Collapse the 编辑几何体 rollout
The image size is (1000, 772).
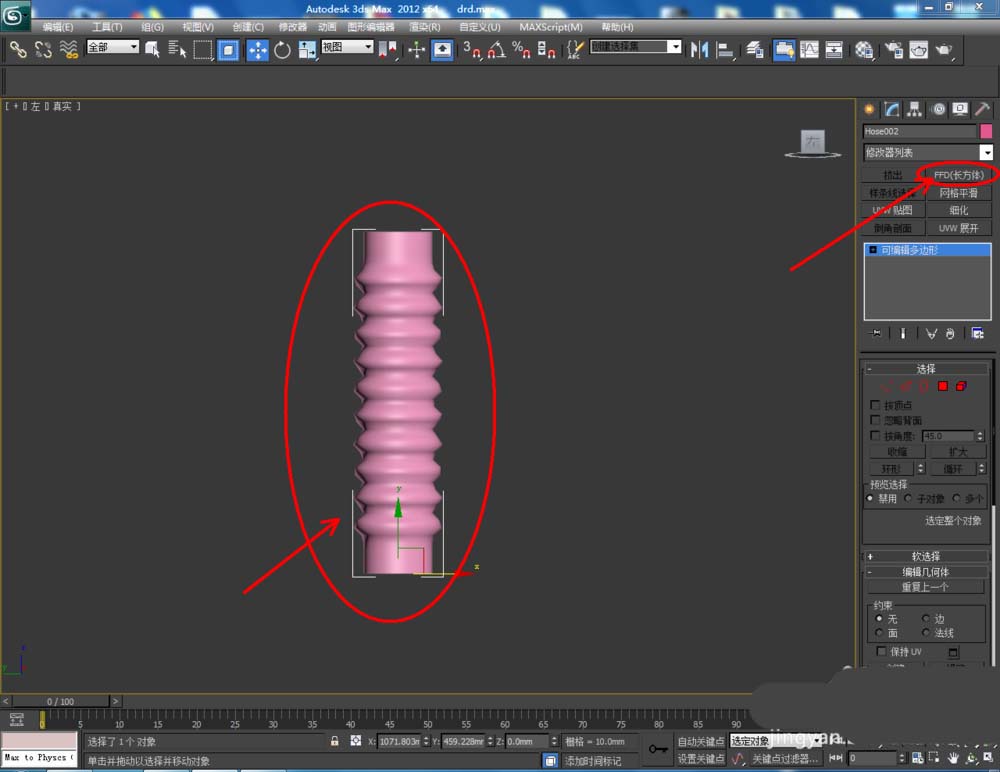926,572
